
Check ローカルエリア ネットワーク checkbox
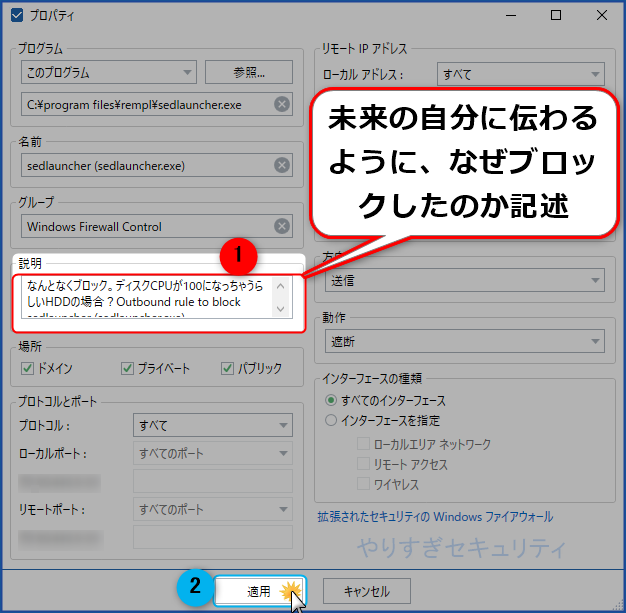click(x=363, y=444)
